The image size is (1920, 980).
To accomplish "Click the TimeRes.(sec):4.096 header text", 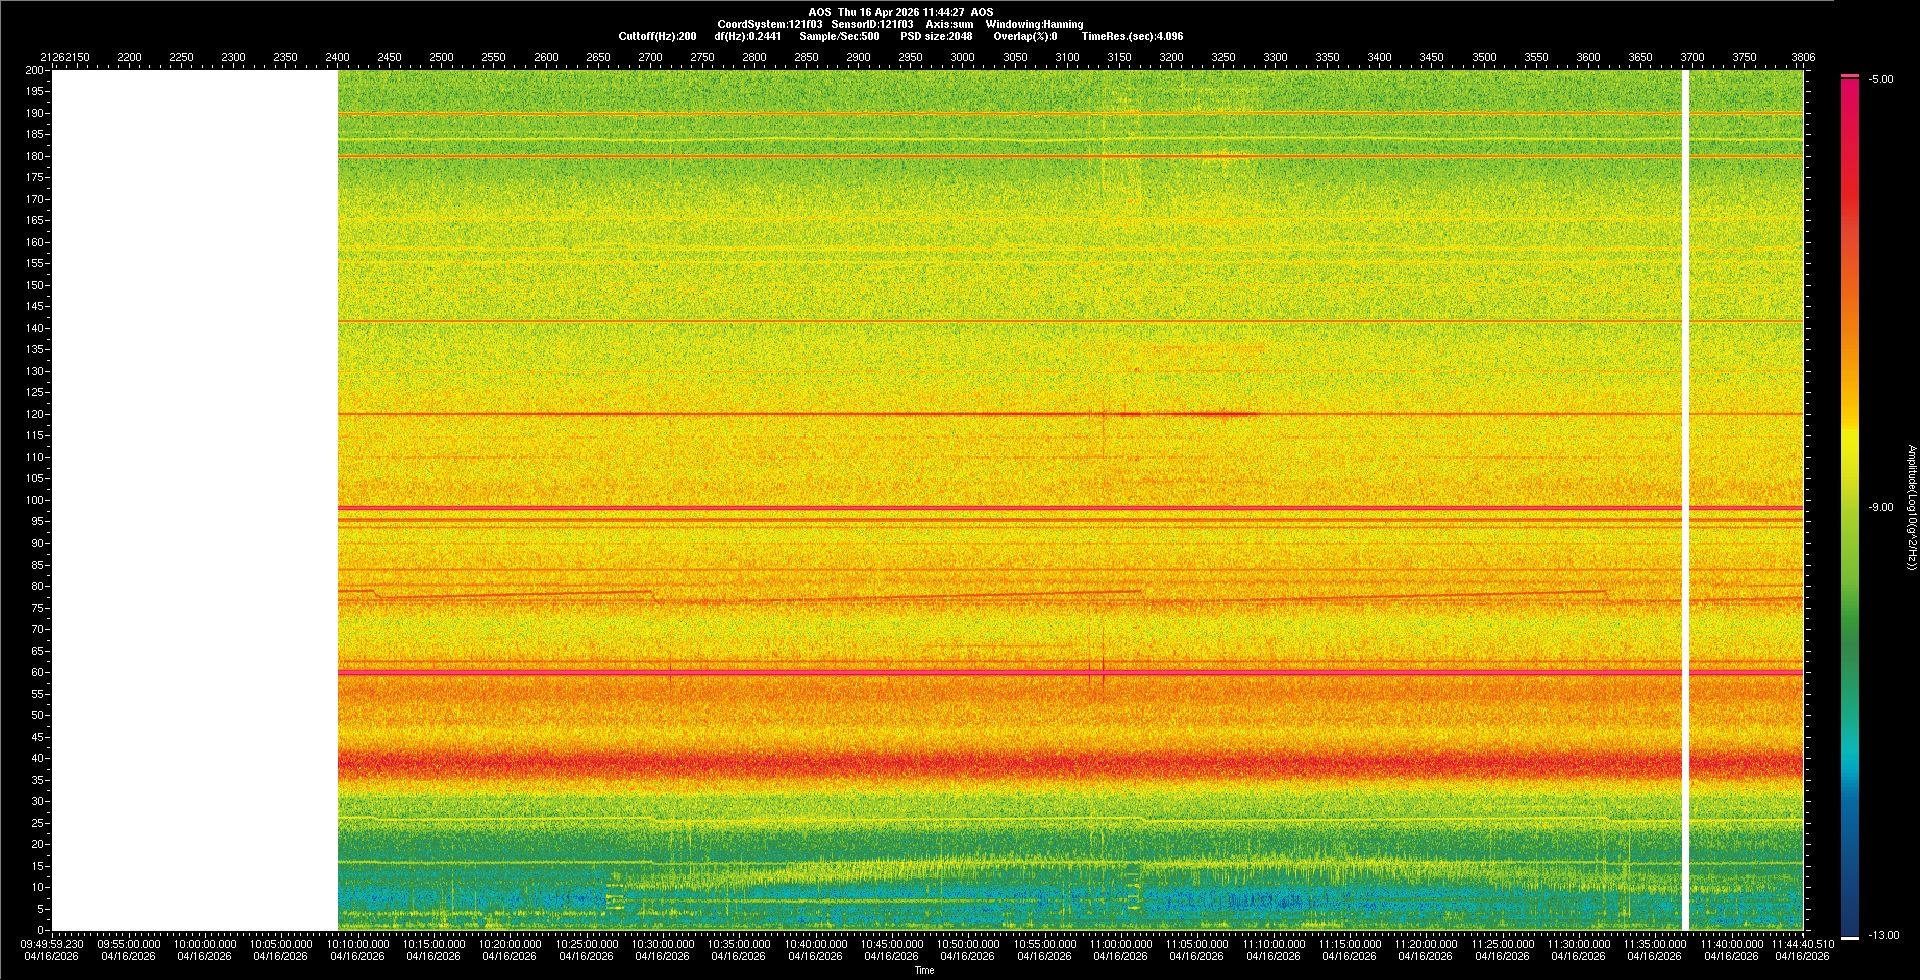I will tap(1132, 37).
